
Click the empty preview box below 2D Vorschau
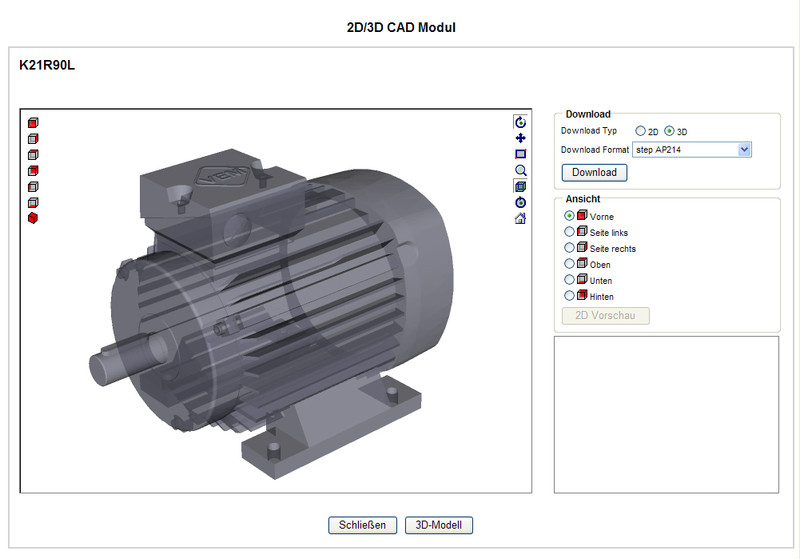click(666, 414)
